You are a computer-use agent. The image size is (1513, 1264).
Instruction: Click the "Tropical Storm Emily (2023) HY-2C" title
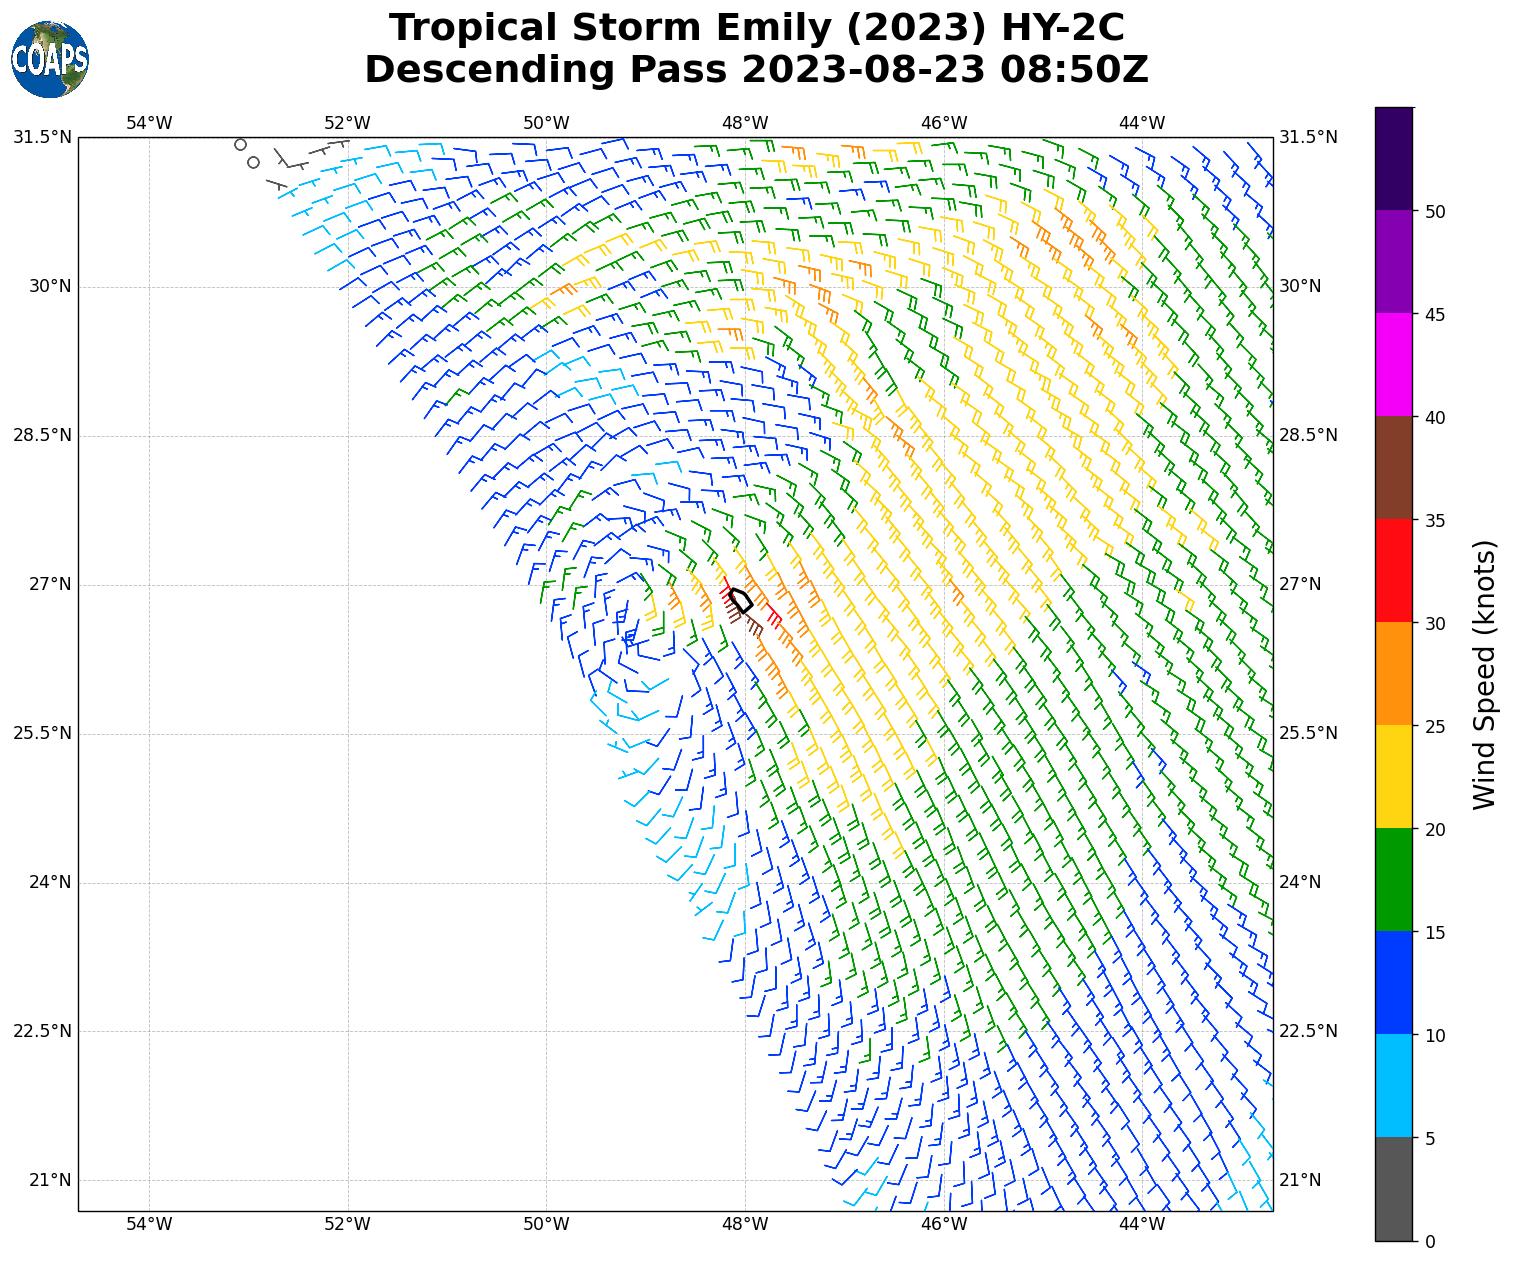point(756,28)
